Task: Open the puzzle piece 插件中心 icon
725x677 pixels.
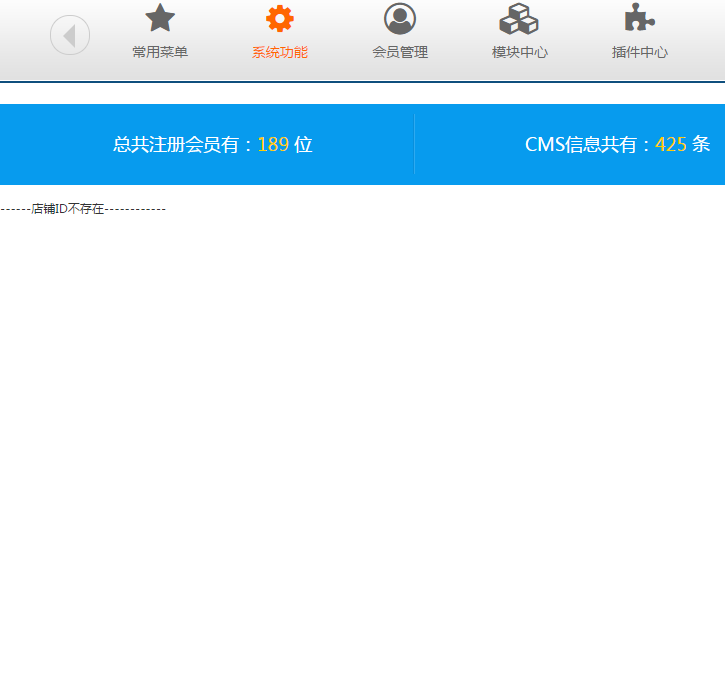Action: [x=639, y=18]
